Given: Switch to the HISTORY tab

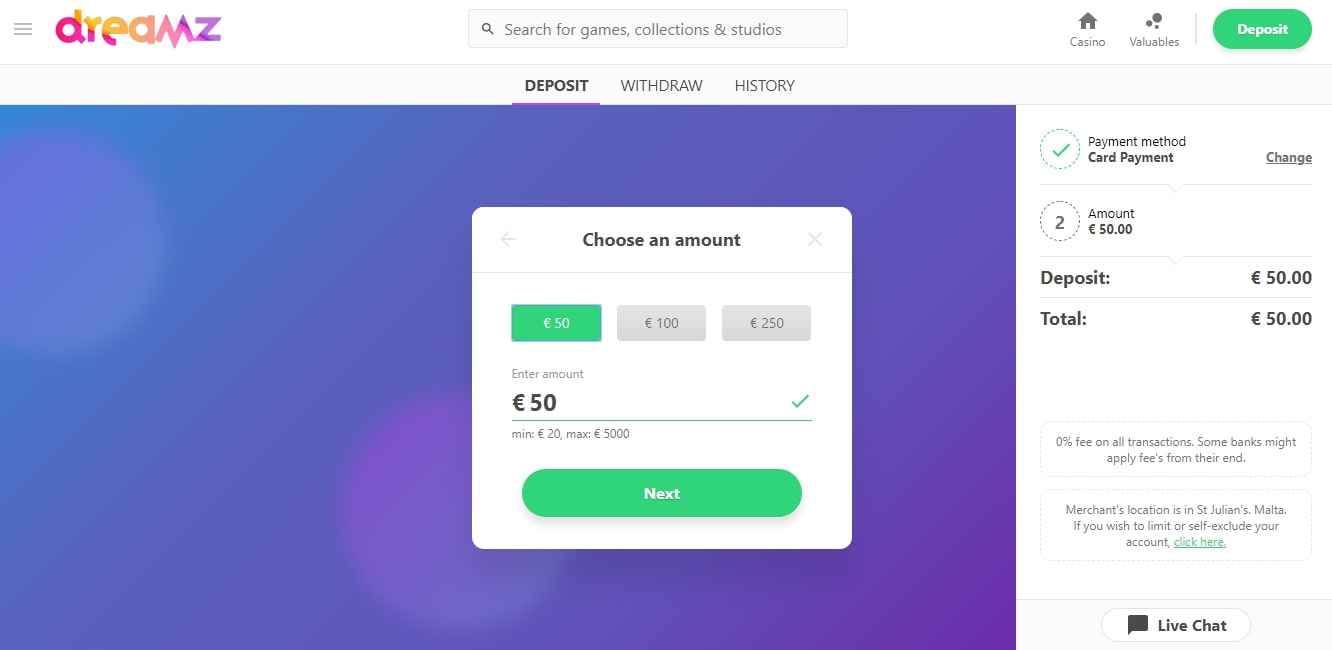Looking at the screenshot, I should [x=764, y=85].
